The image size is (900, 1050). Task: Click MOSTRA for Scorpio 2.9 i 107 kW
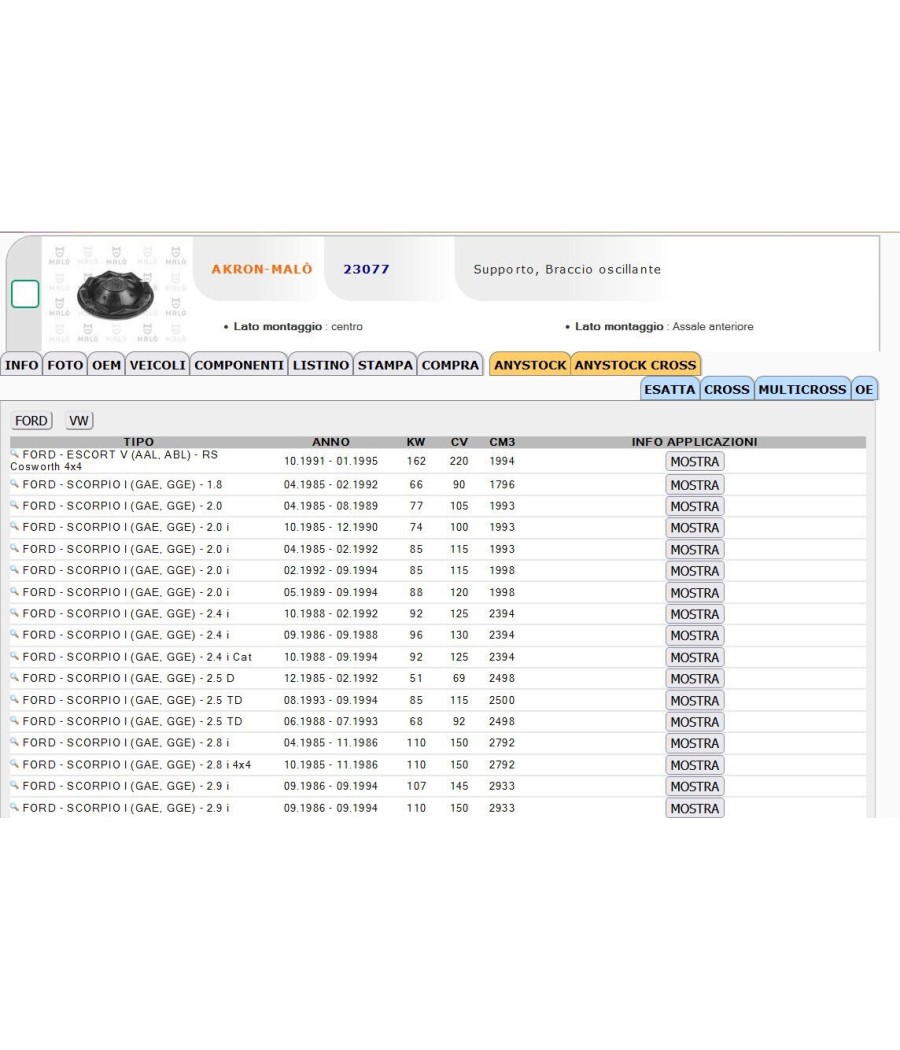(694, 786)
